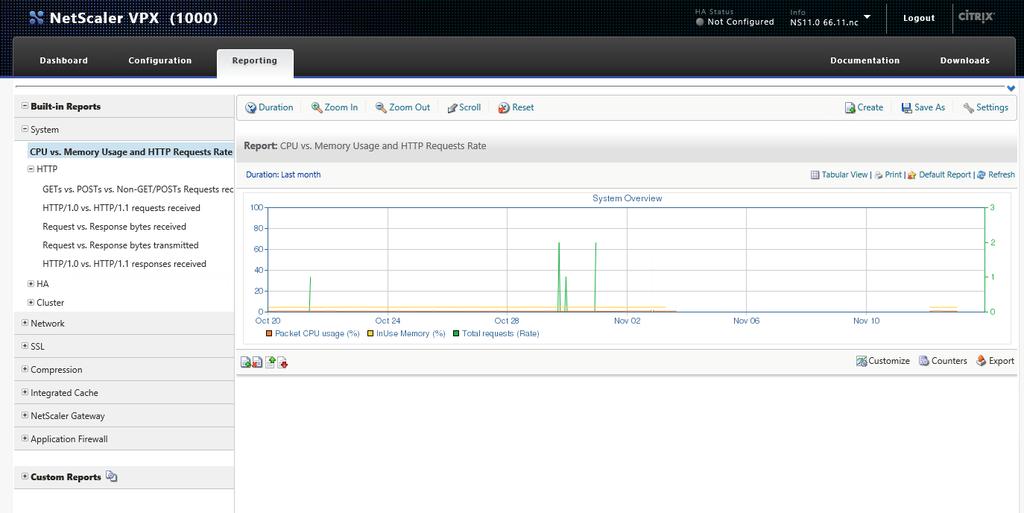1024x513 pixels.
Task: Click the Zoom In magnifier tool
Action: (334, 108)
